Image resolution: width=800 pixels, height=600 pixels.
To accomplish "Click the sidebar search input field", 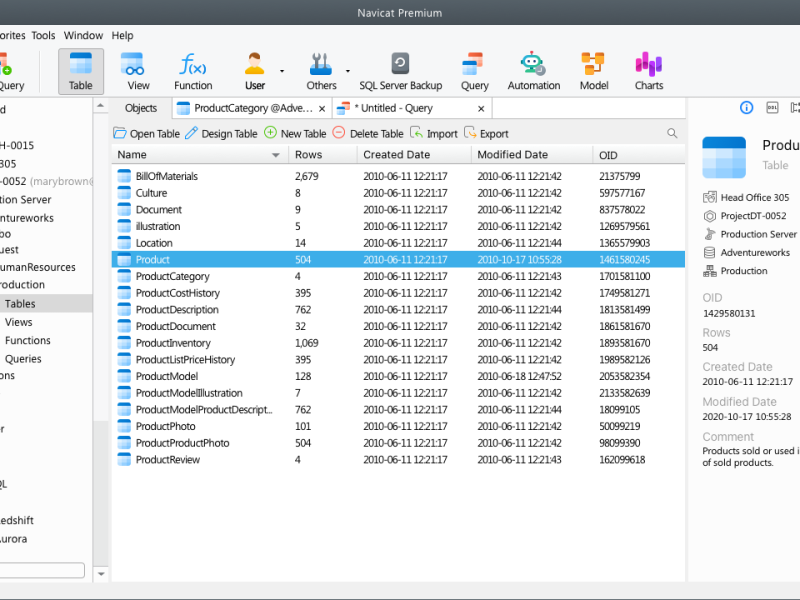I will [42, 570].
